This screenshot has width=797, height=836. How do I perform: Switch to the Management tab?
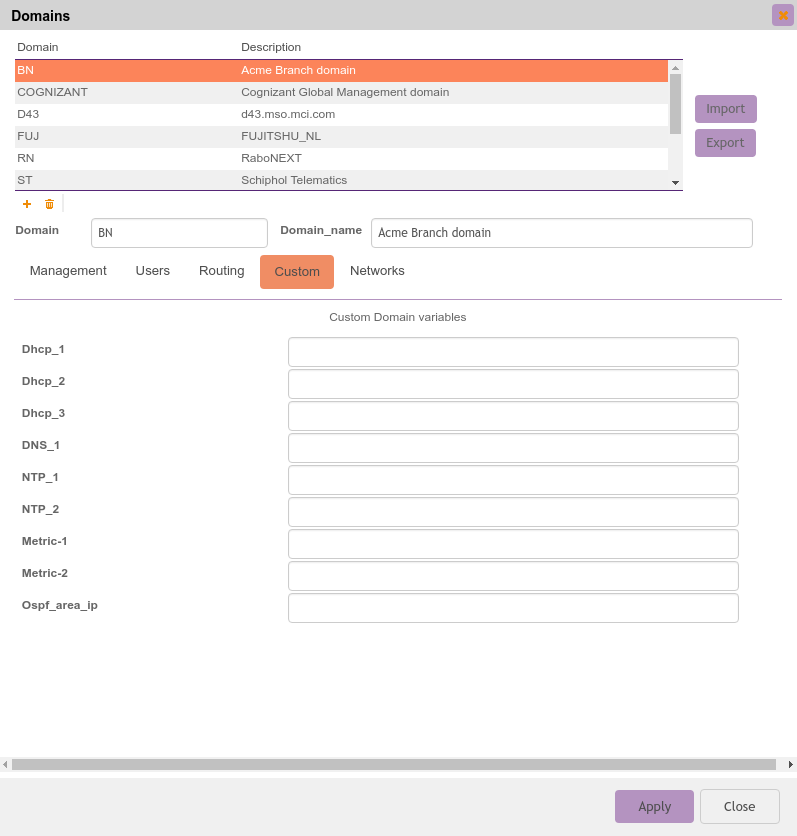pyautogui.click(x=68, y=271)
